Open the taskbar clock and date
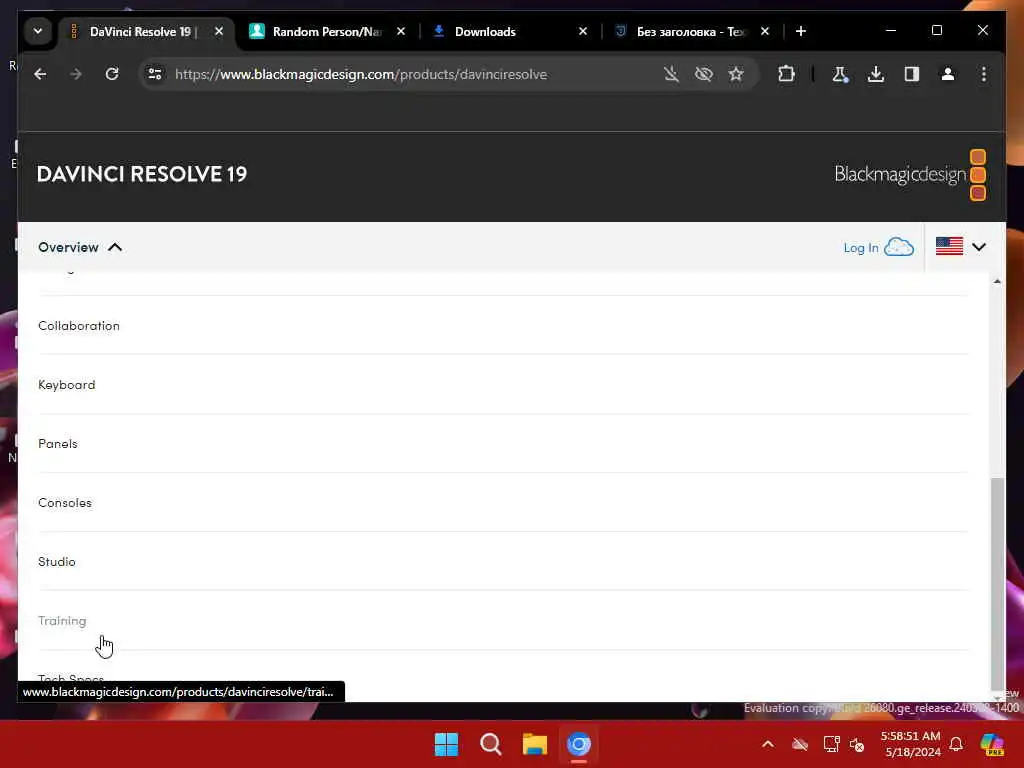This screenshot has height=768, width=1024. coord(911,744)
